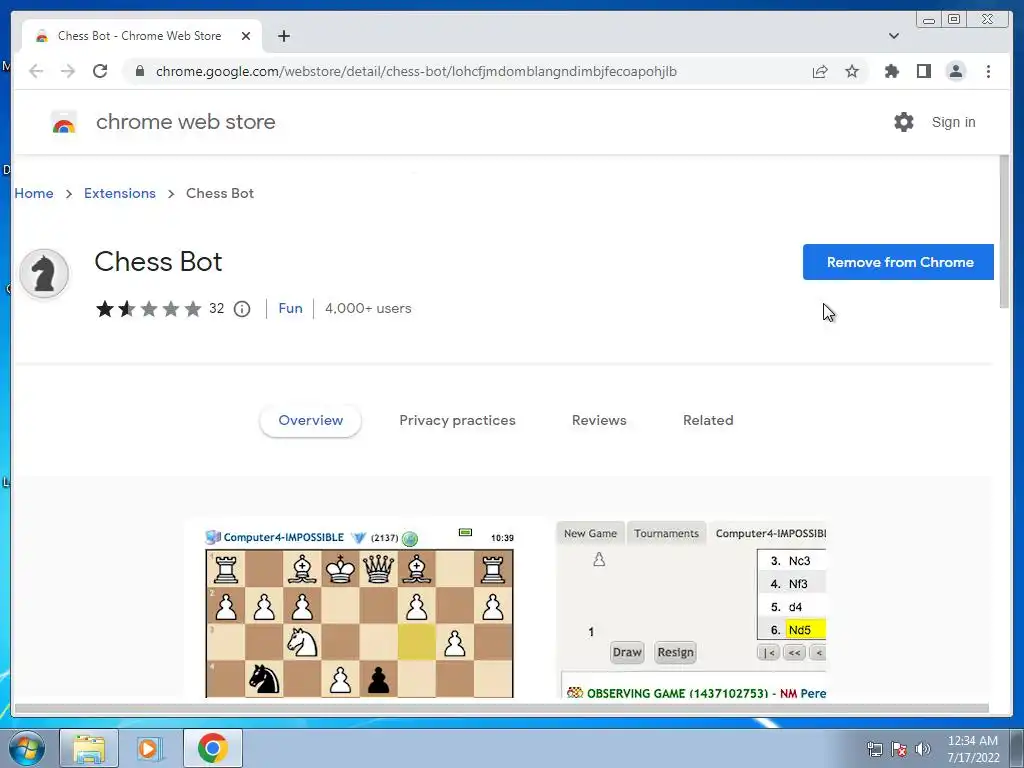
Task: Close the Chess Bot tab
Action: (x=246, y=36)
